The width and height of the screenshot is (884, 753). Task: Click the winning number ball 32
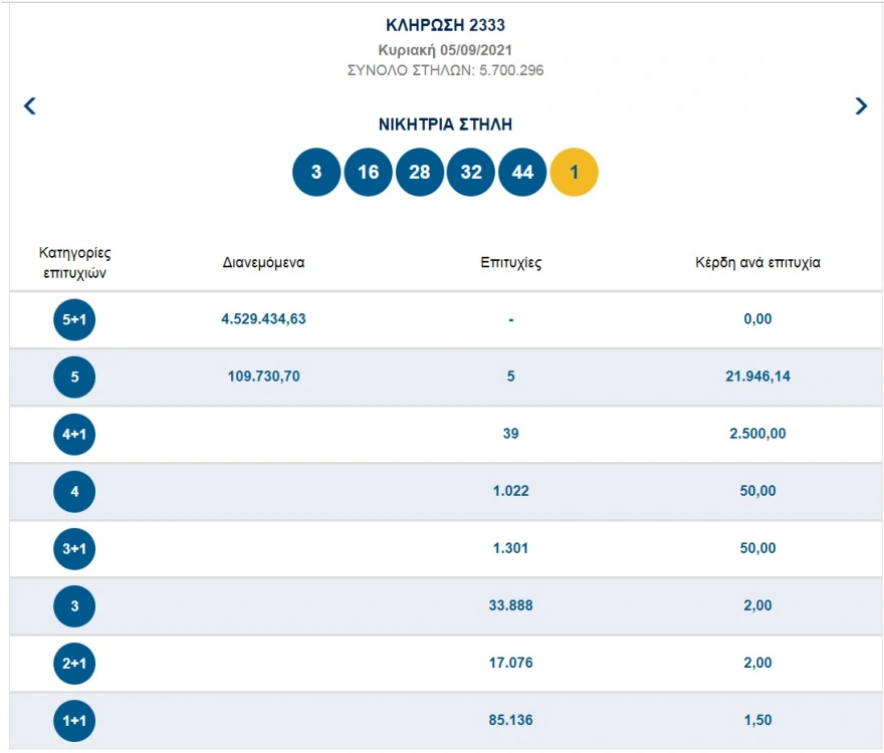click(x=471, y=172)
